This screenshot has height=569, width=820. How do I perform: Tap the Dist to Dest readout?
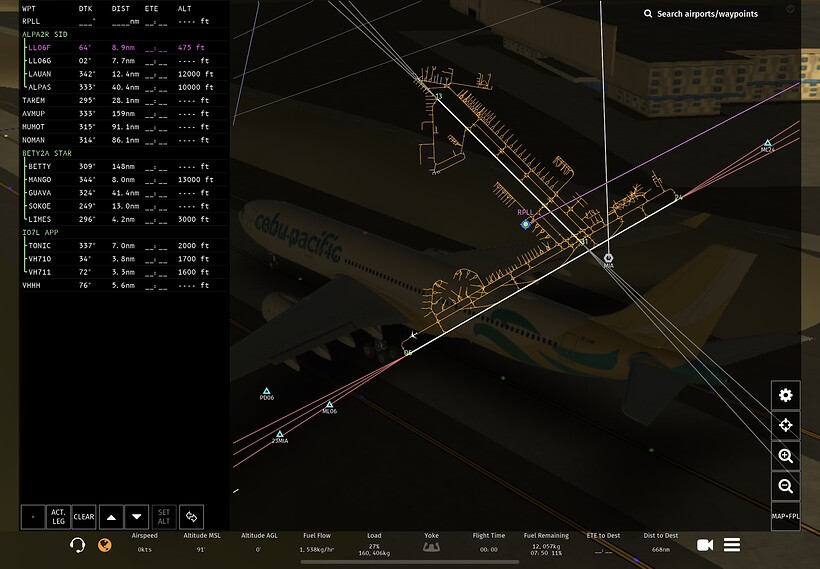pyautogui.click(x=660, y=543)
